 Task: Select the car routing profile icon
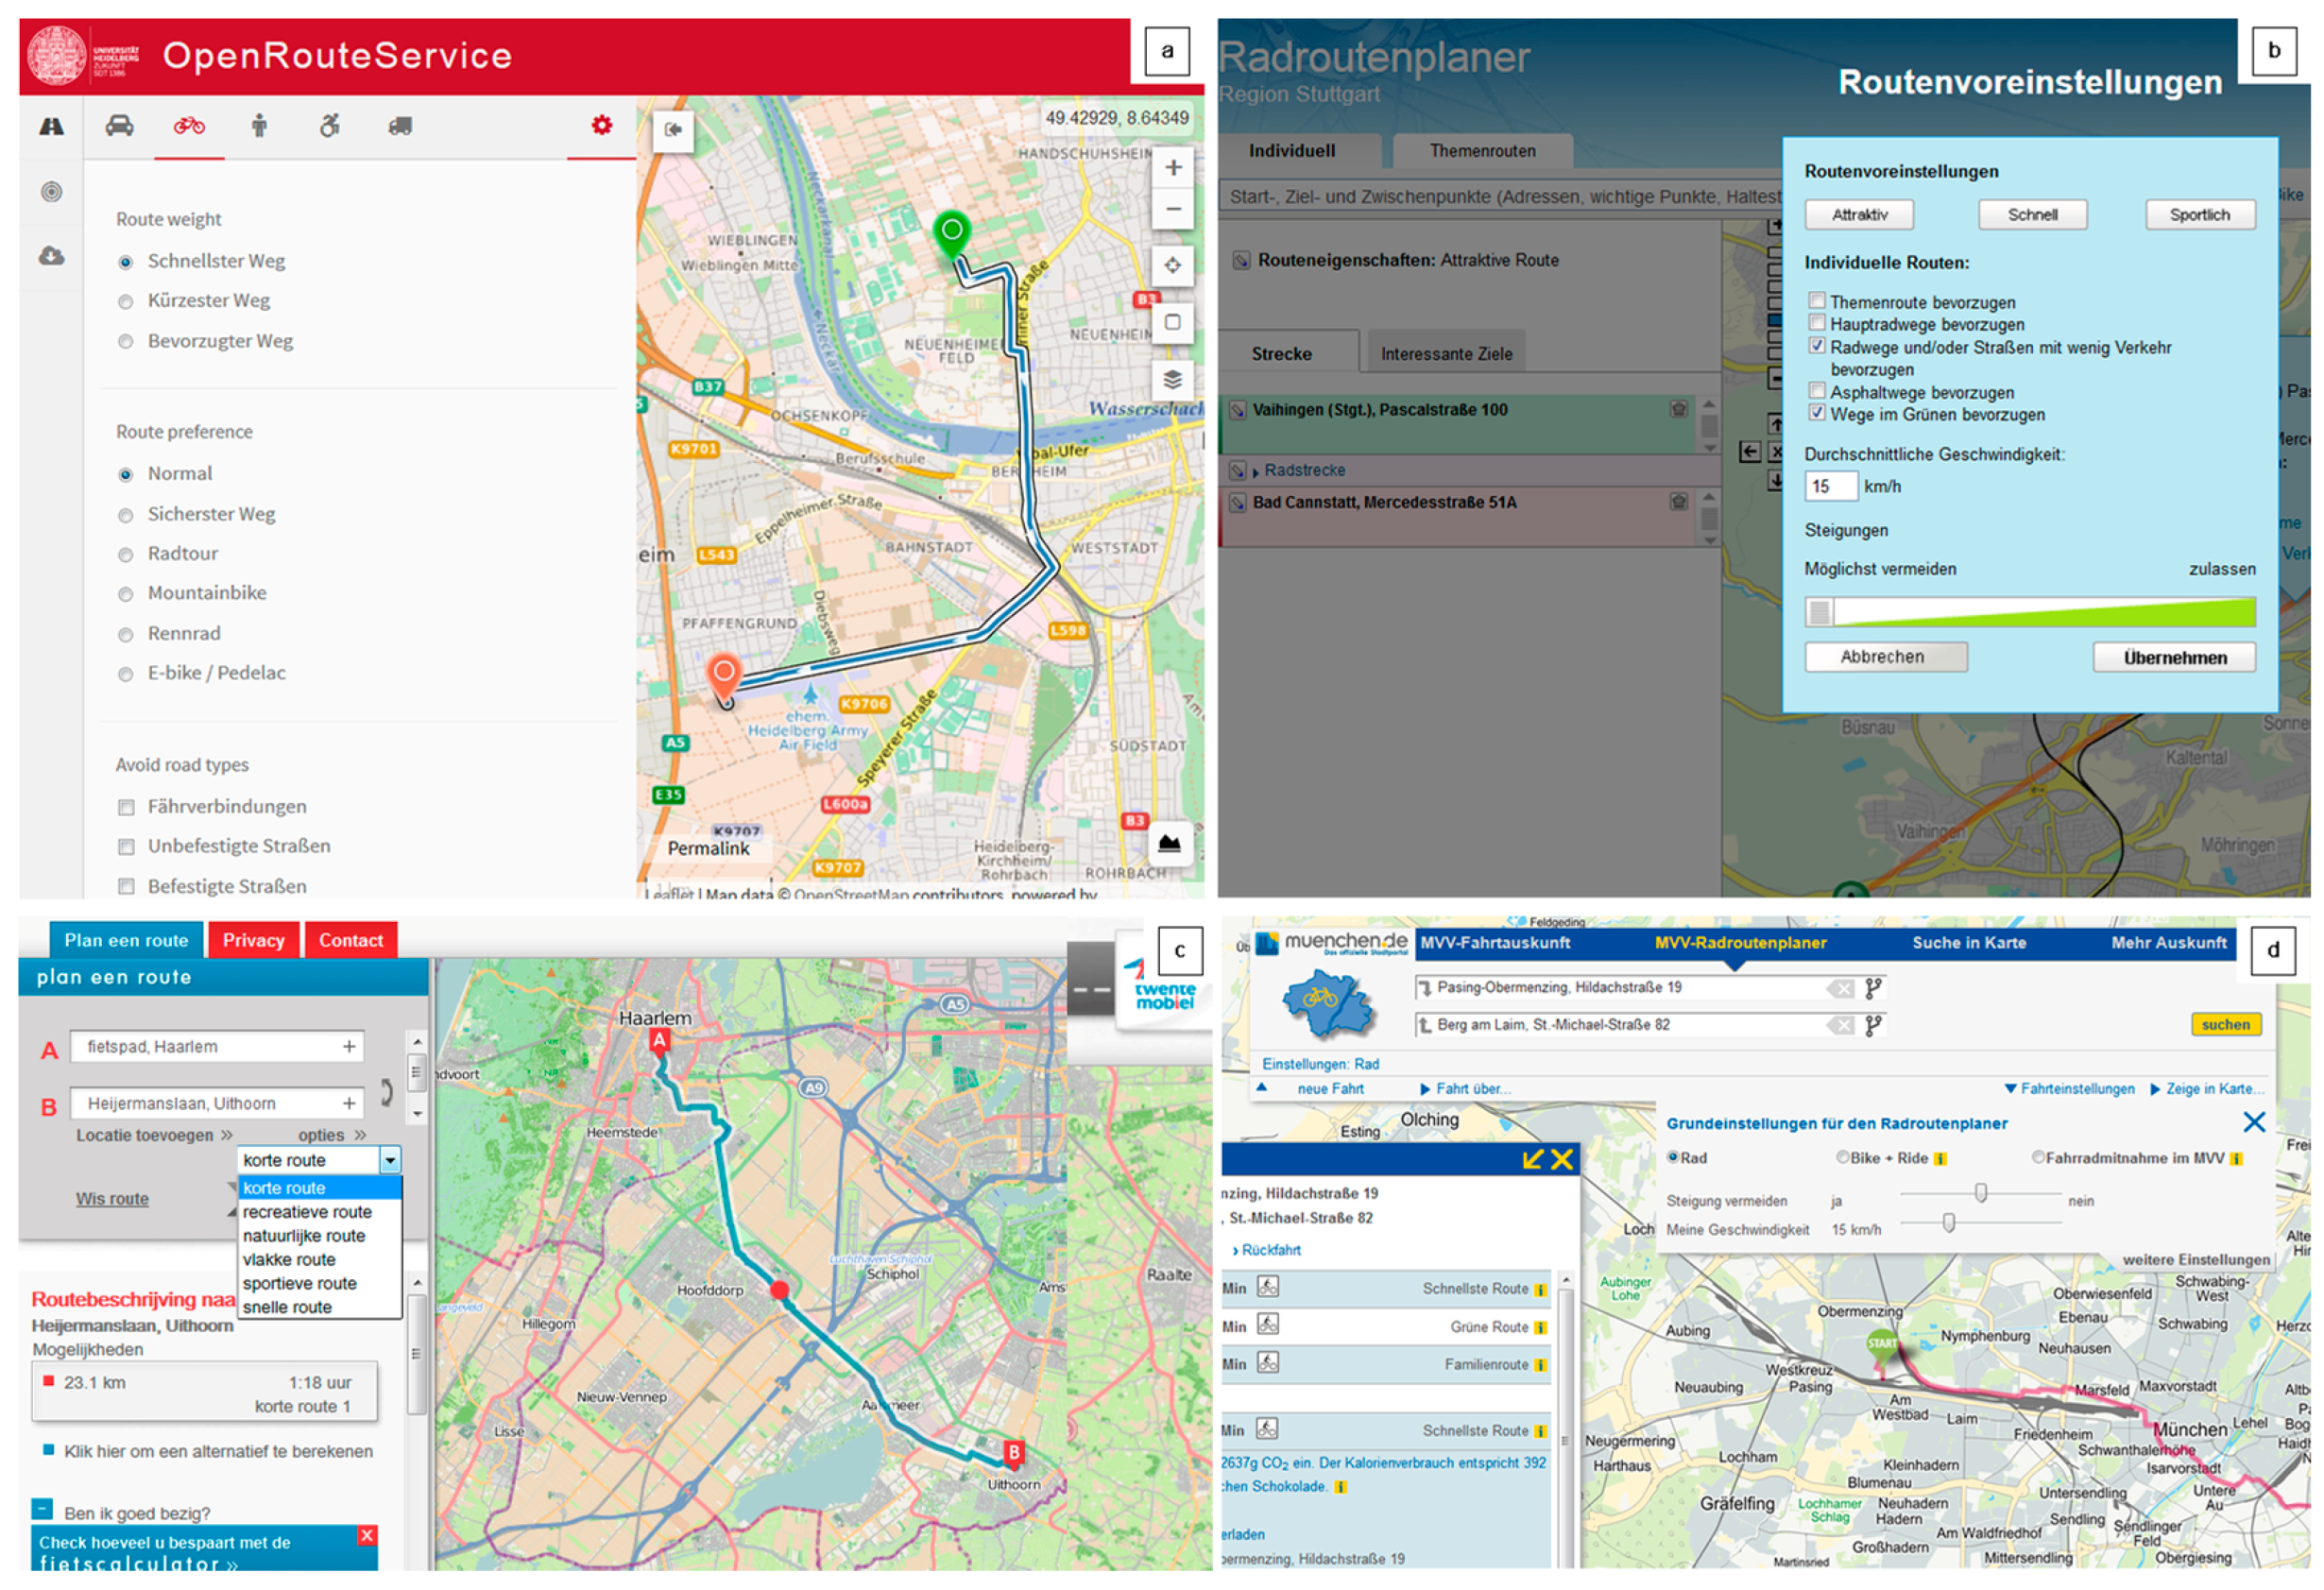tap(120, 126)
